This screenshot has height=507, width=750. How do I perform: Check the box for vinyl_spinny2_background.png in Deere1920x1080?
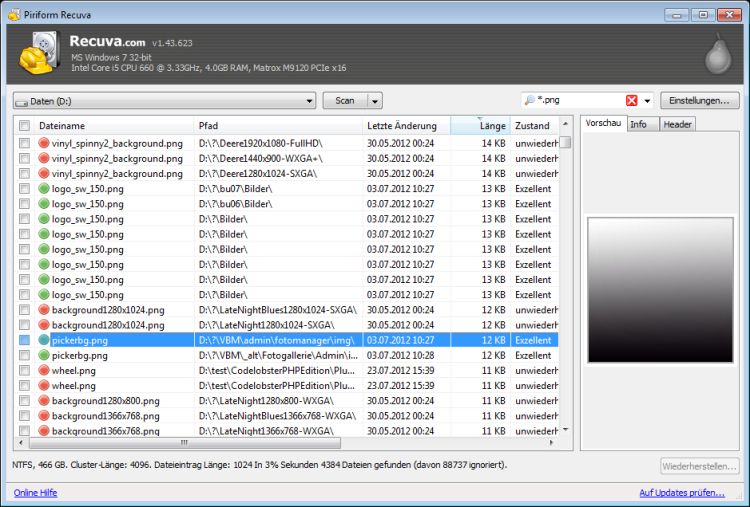(24, 143)
